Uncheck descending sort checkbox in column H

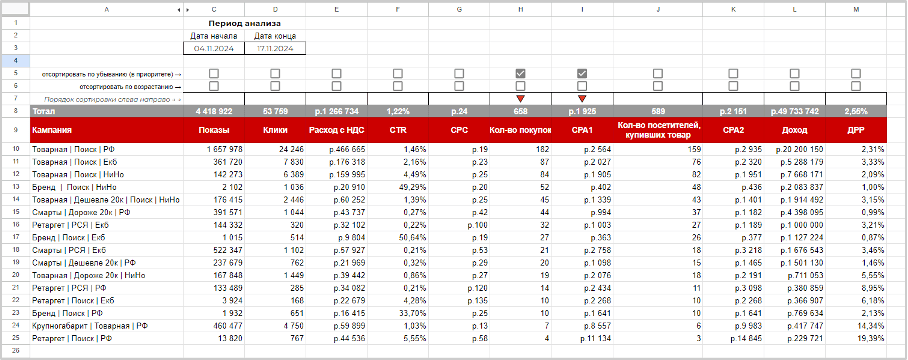pos(521,74)
